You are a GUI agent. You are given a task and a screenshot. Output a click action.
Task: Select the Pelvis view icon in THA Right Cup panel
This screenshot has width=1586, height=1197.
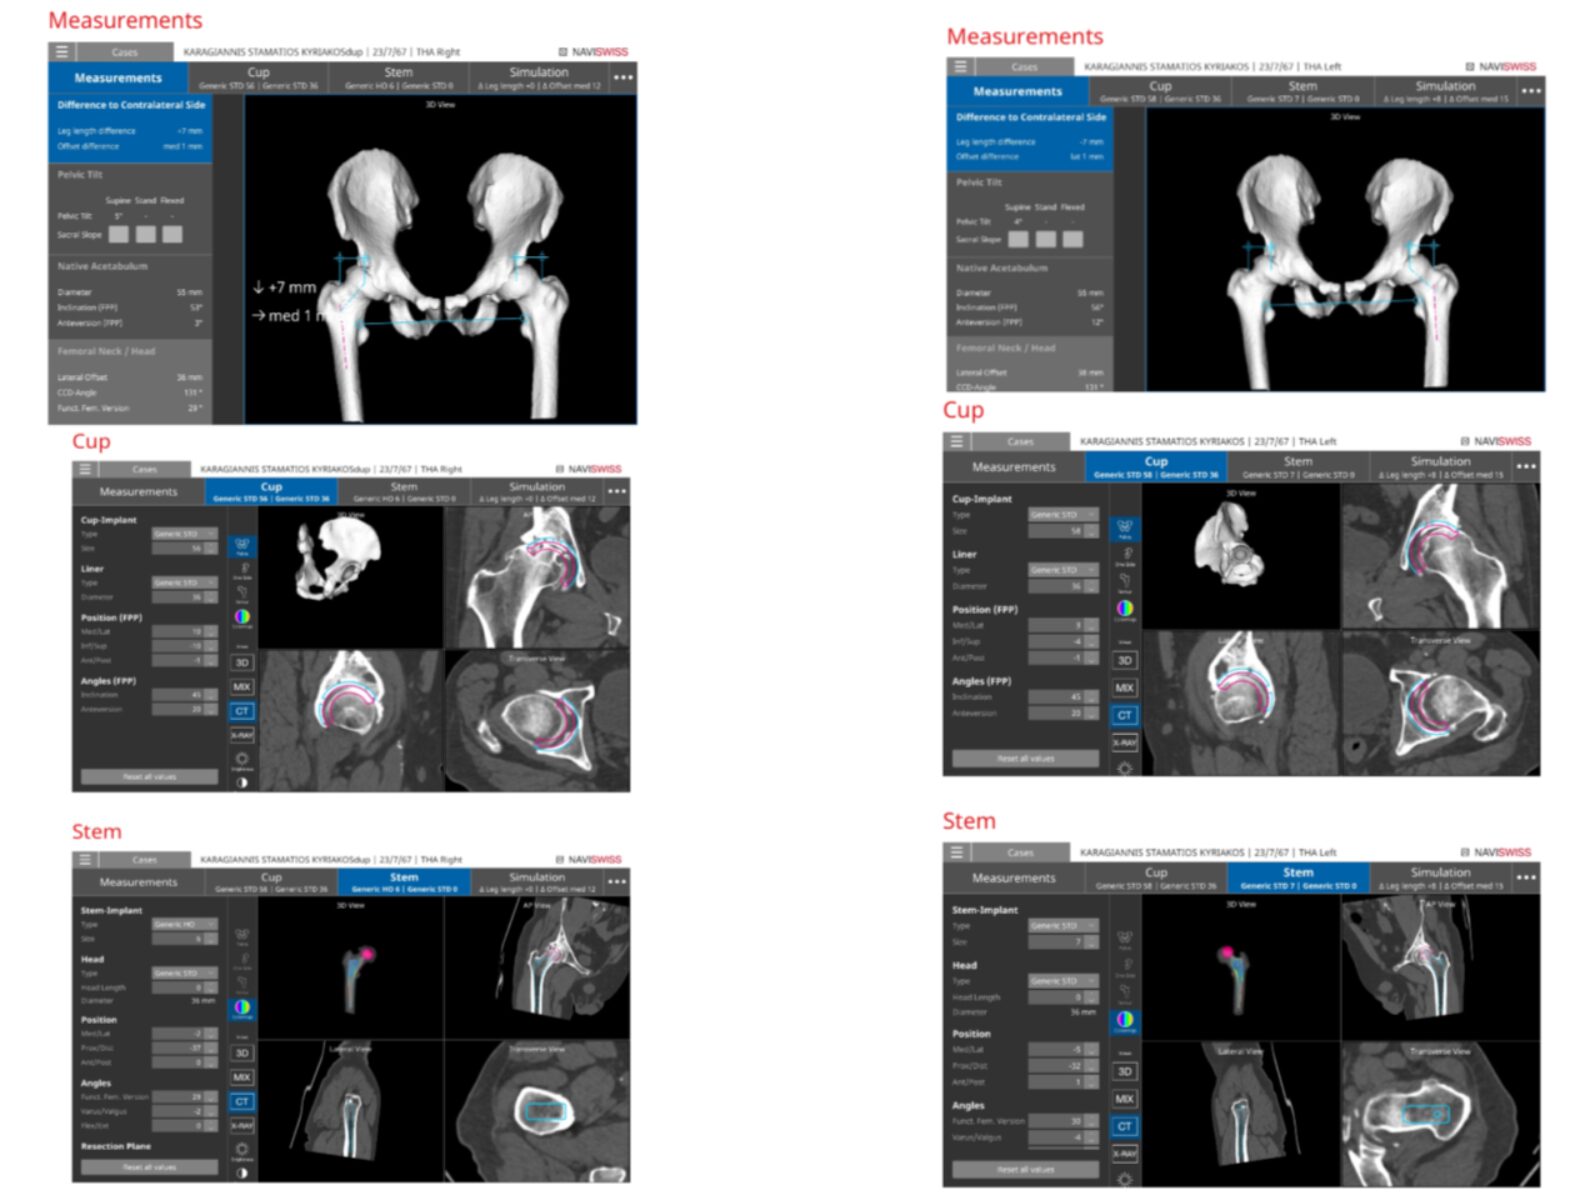point(242,545)
